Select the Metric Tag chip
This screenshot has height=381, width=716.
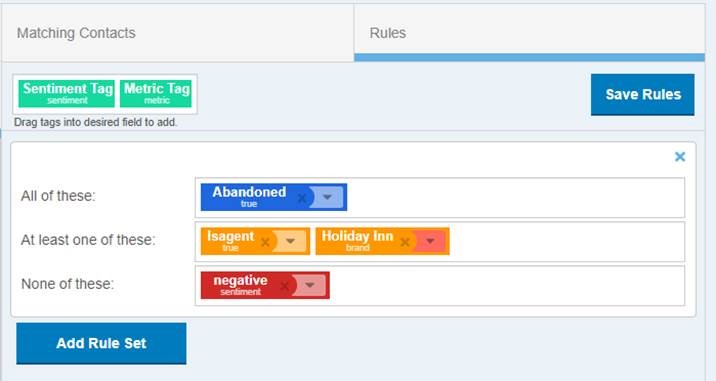(156, 94)
